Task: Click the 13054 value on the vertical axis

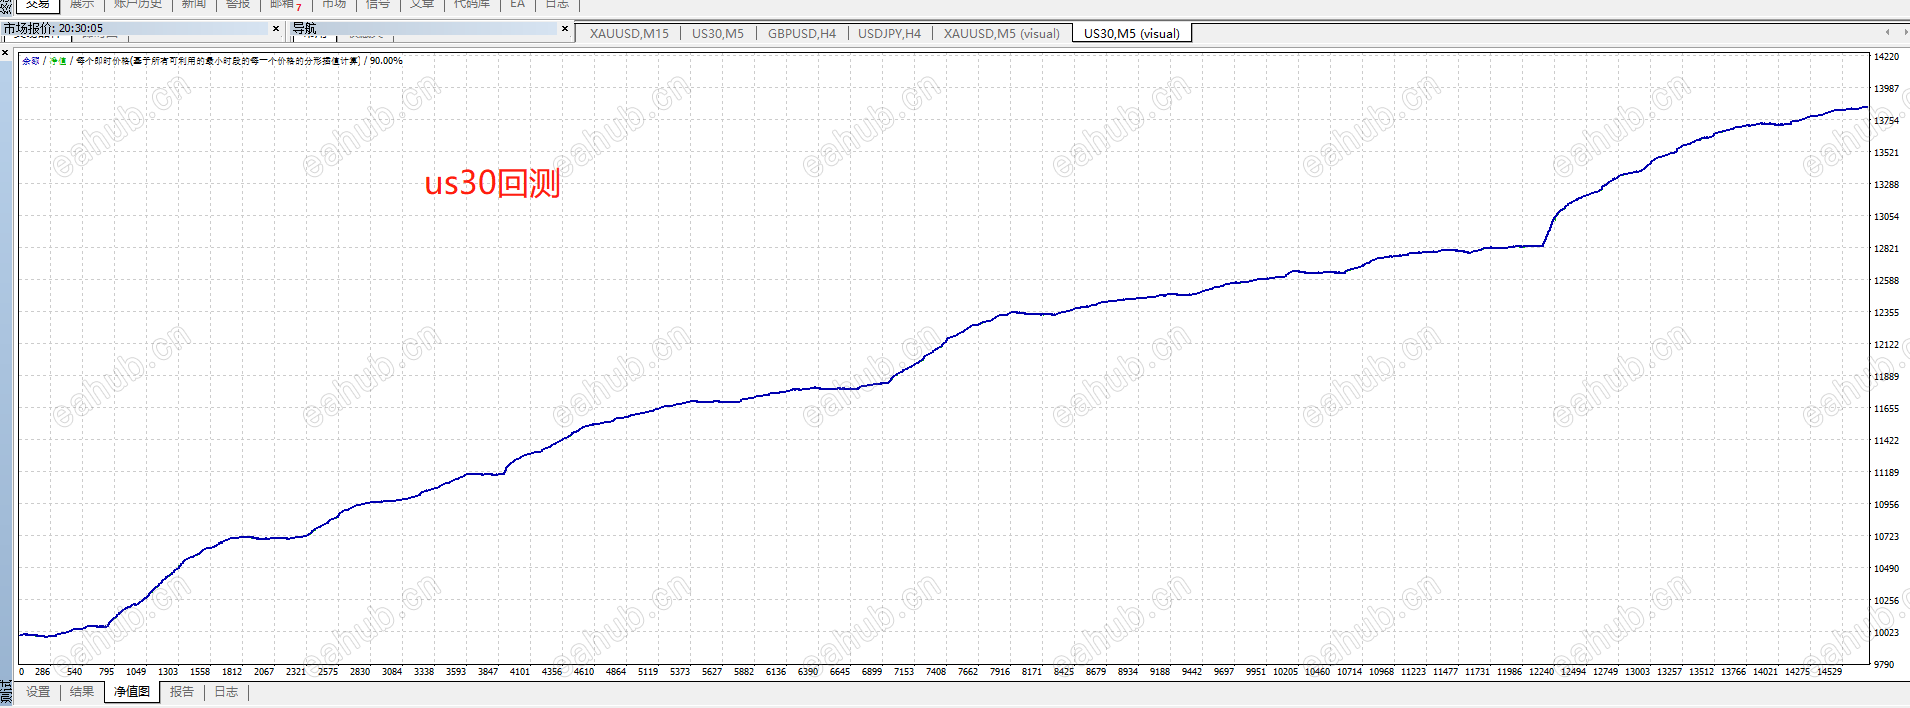Action: [1886, 217]
